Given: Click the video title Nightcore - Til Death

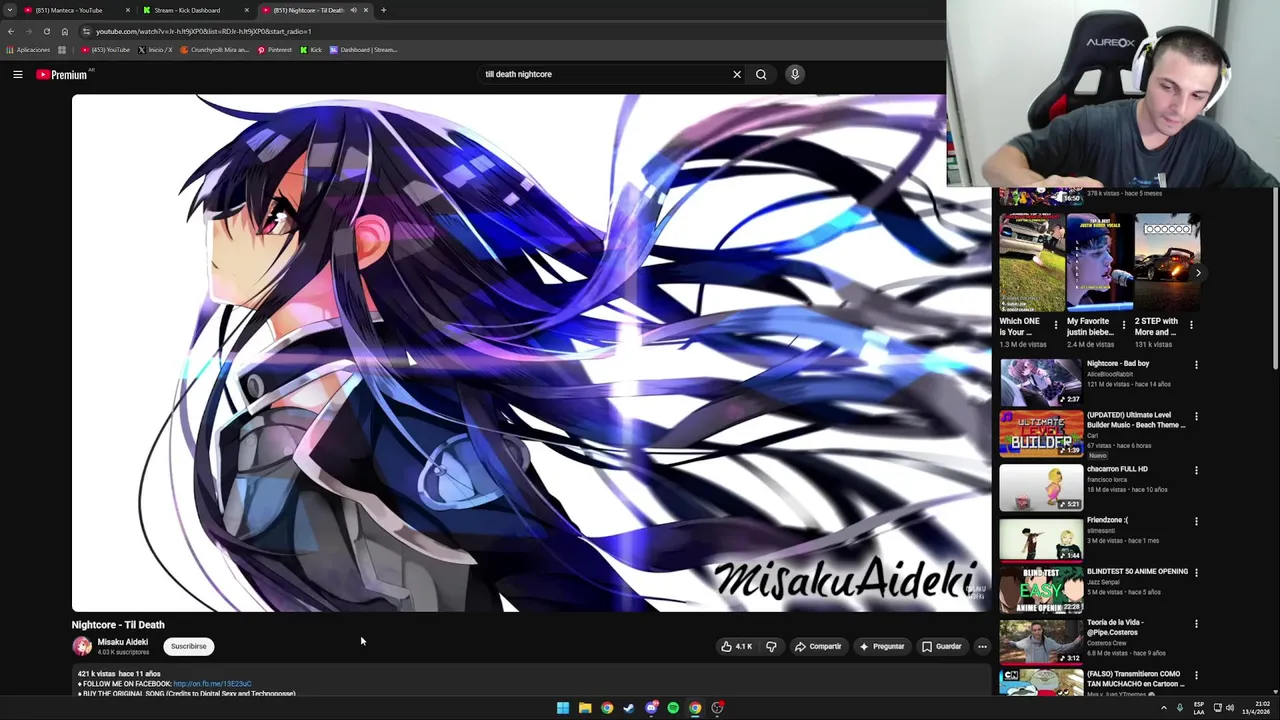Looking at the screenshot, I should point(118,625).
